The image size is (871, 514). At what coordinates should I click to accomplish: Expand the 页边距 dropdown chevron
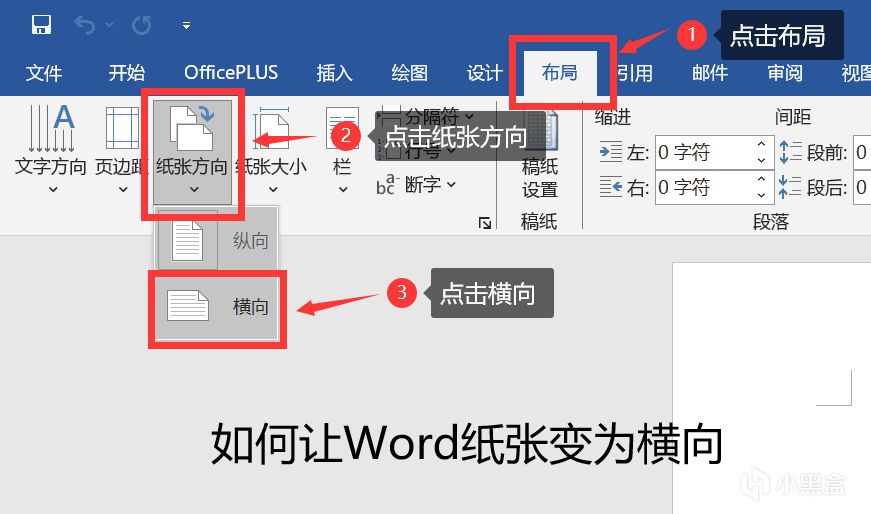[x=123, y=189]
